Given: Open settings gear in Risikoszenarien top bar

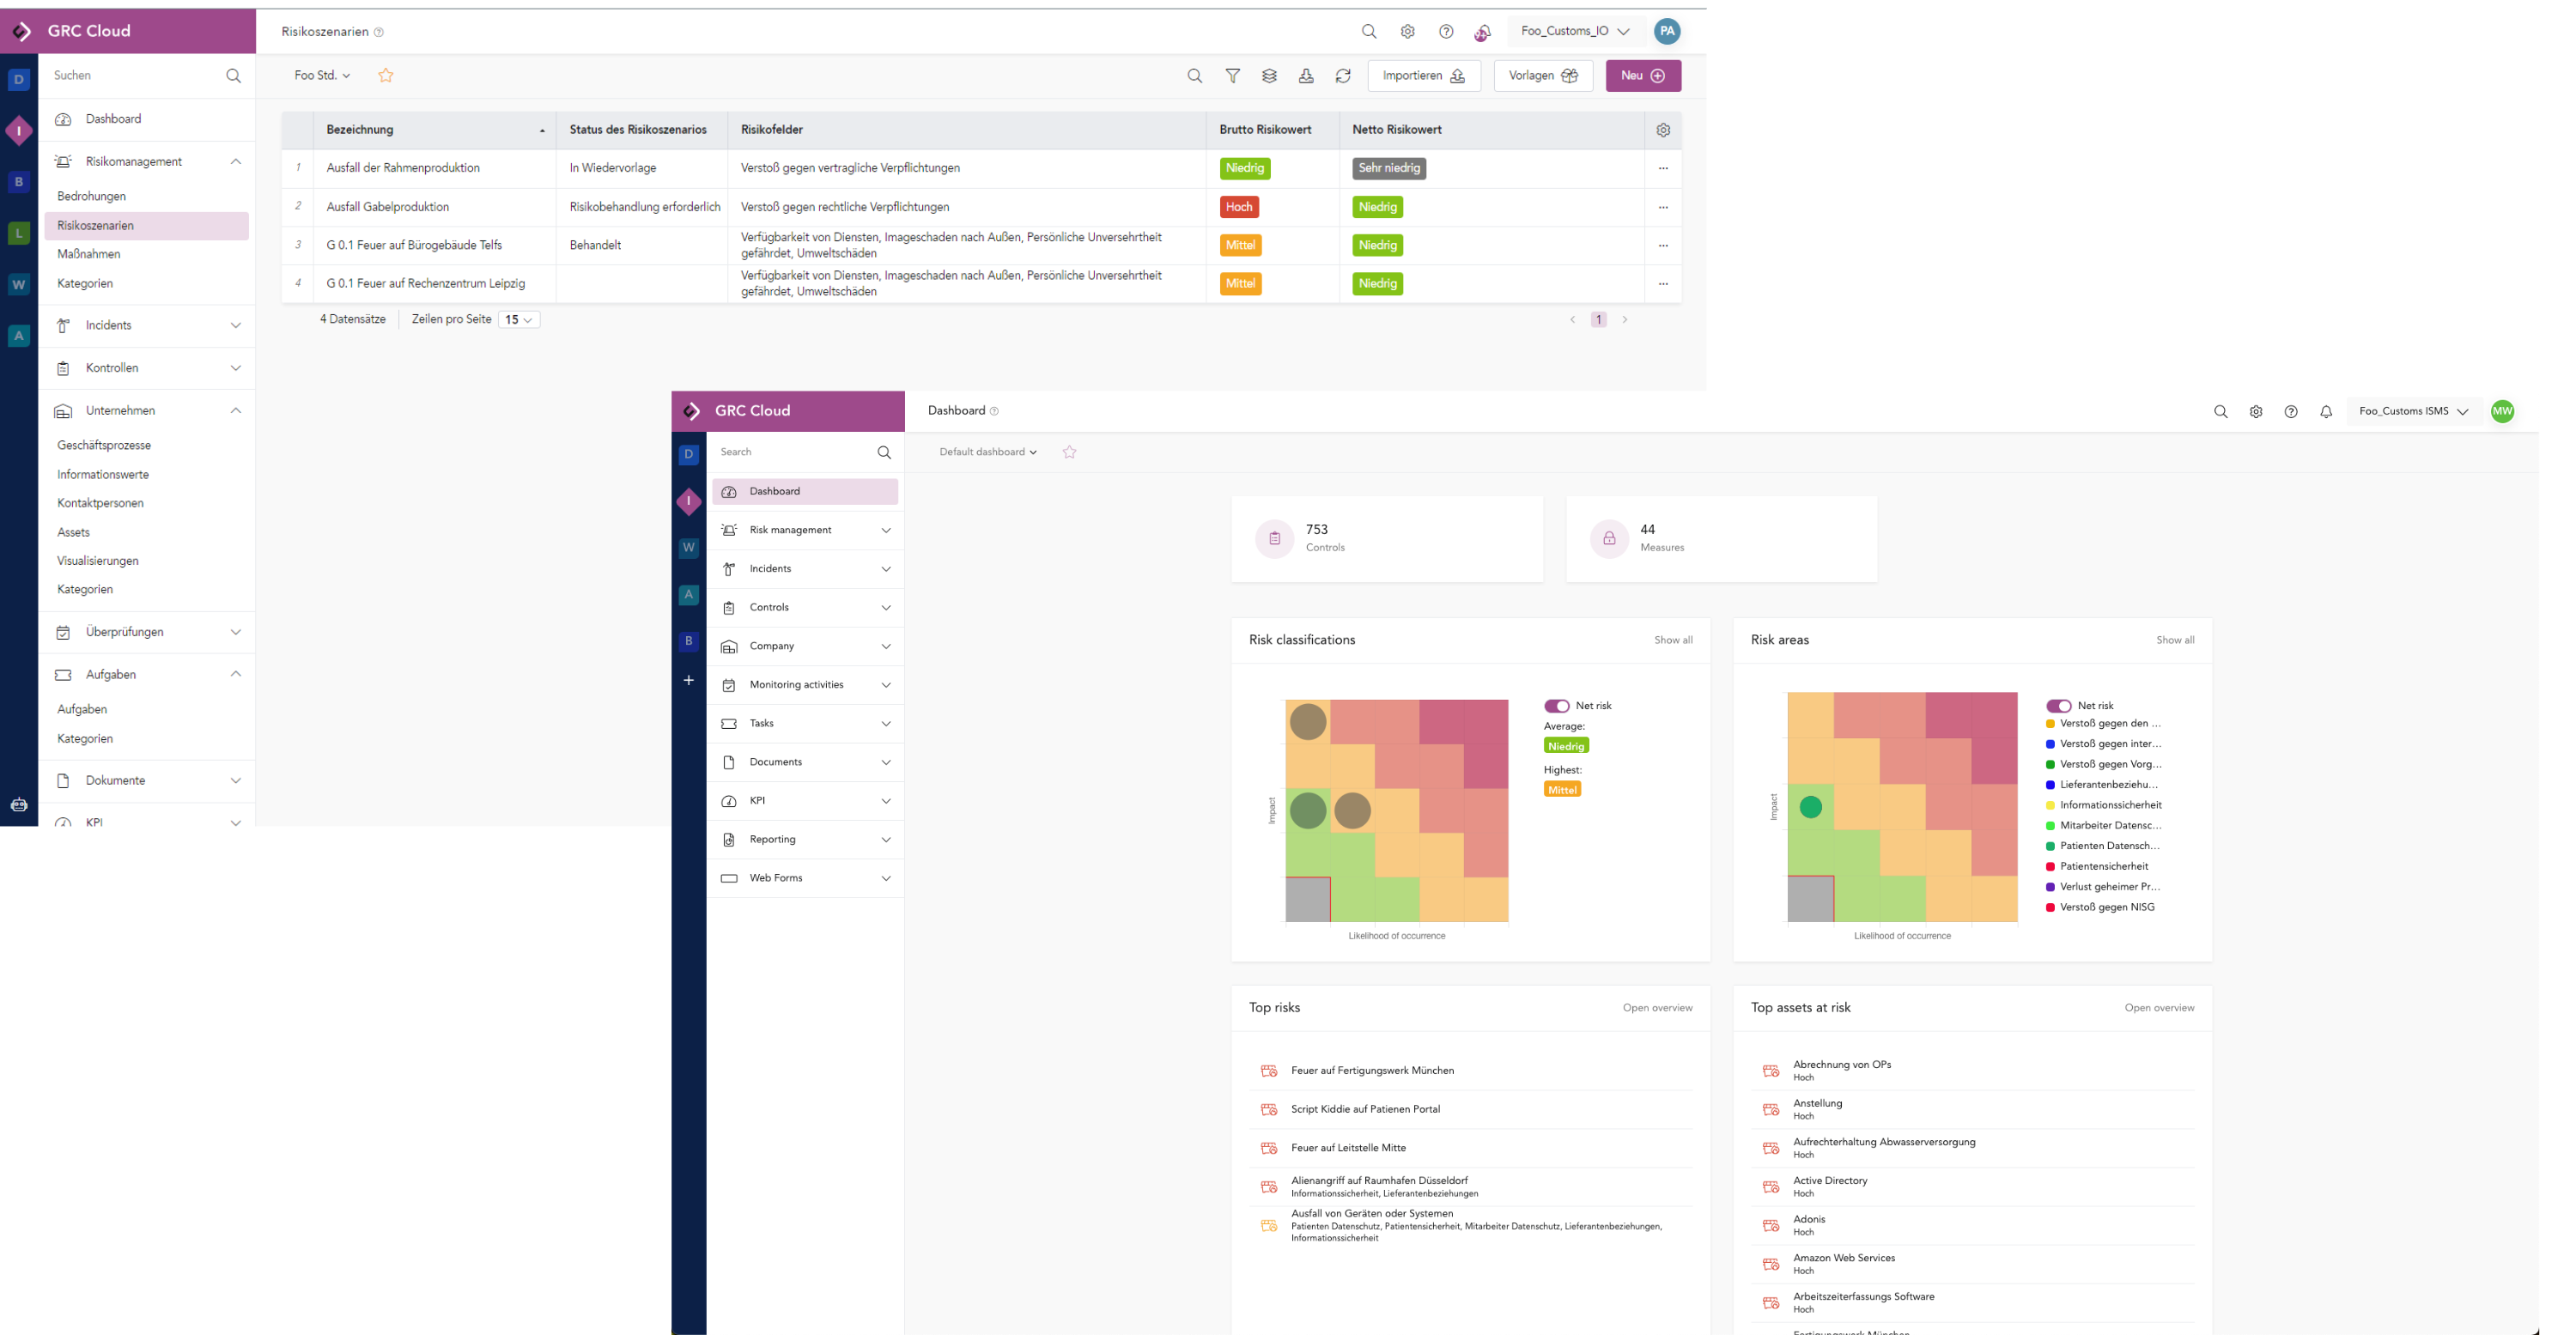Looking at the screenshot, I should pos(1407,31).
